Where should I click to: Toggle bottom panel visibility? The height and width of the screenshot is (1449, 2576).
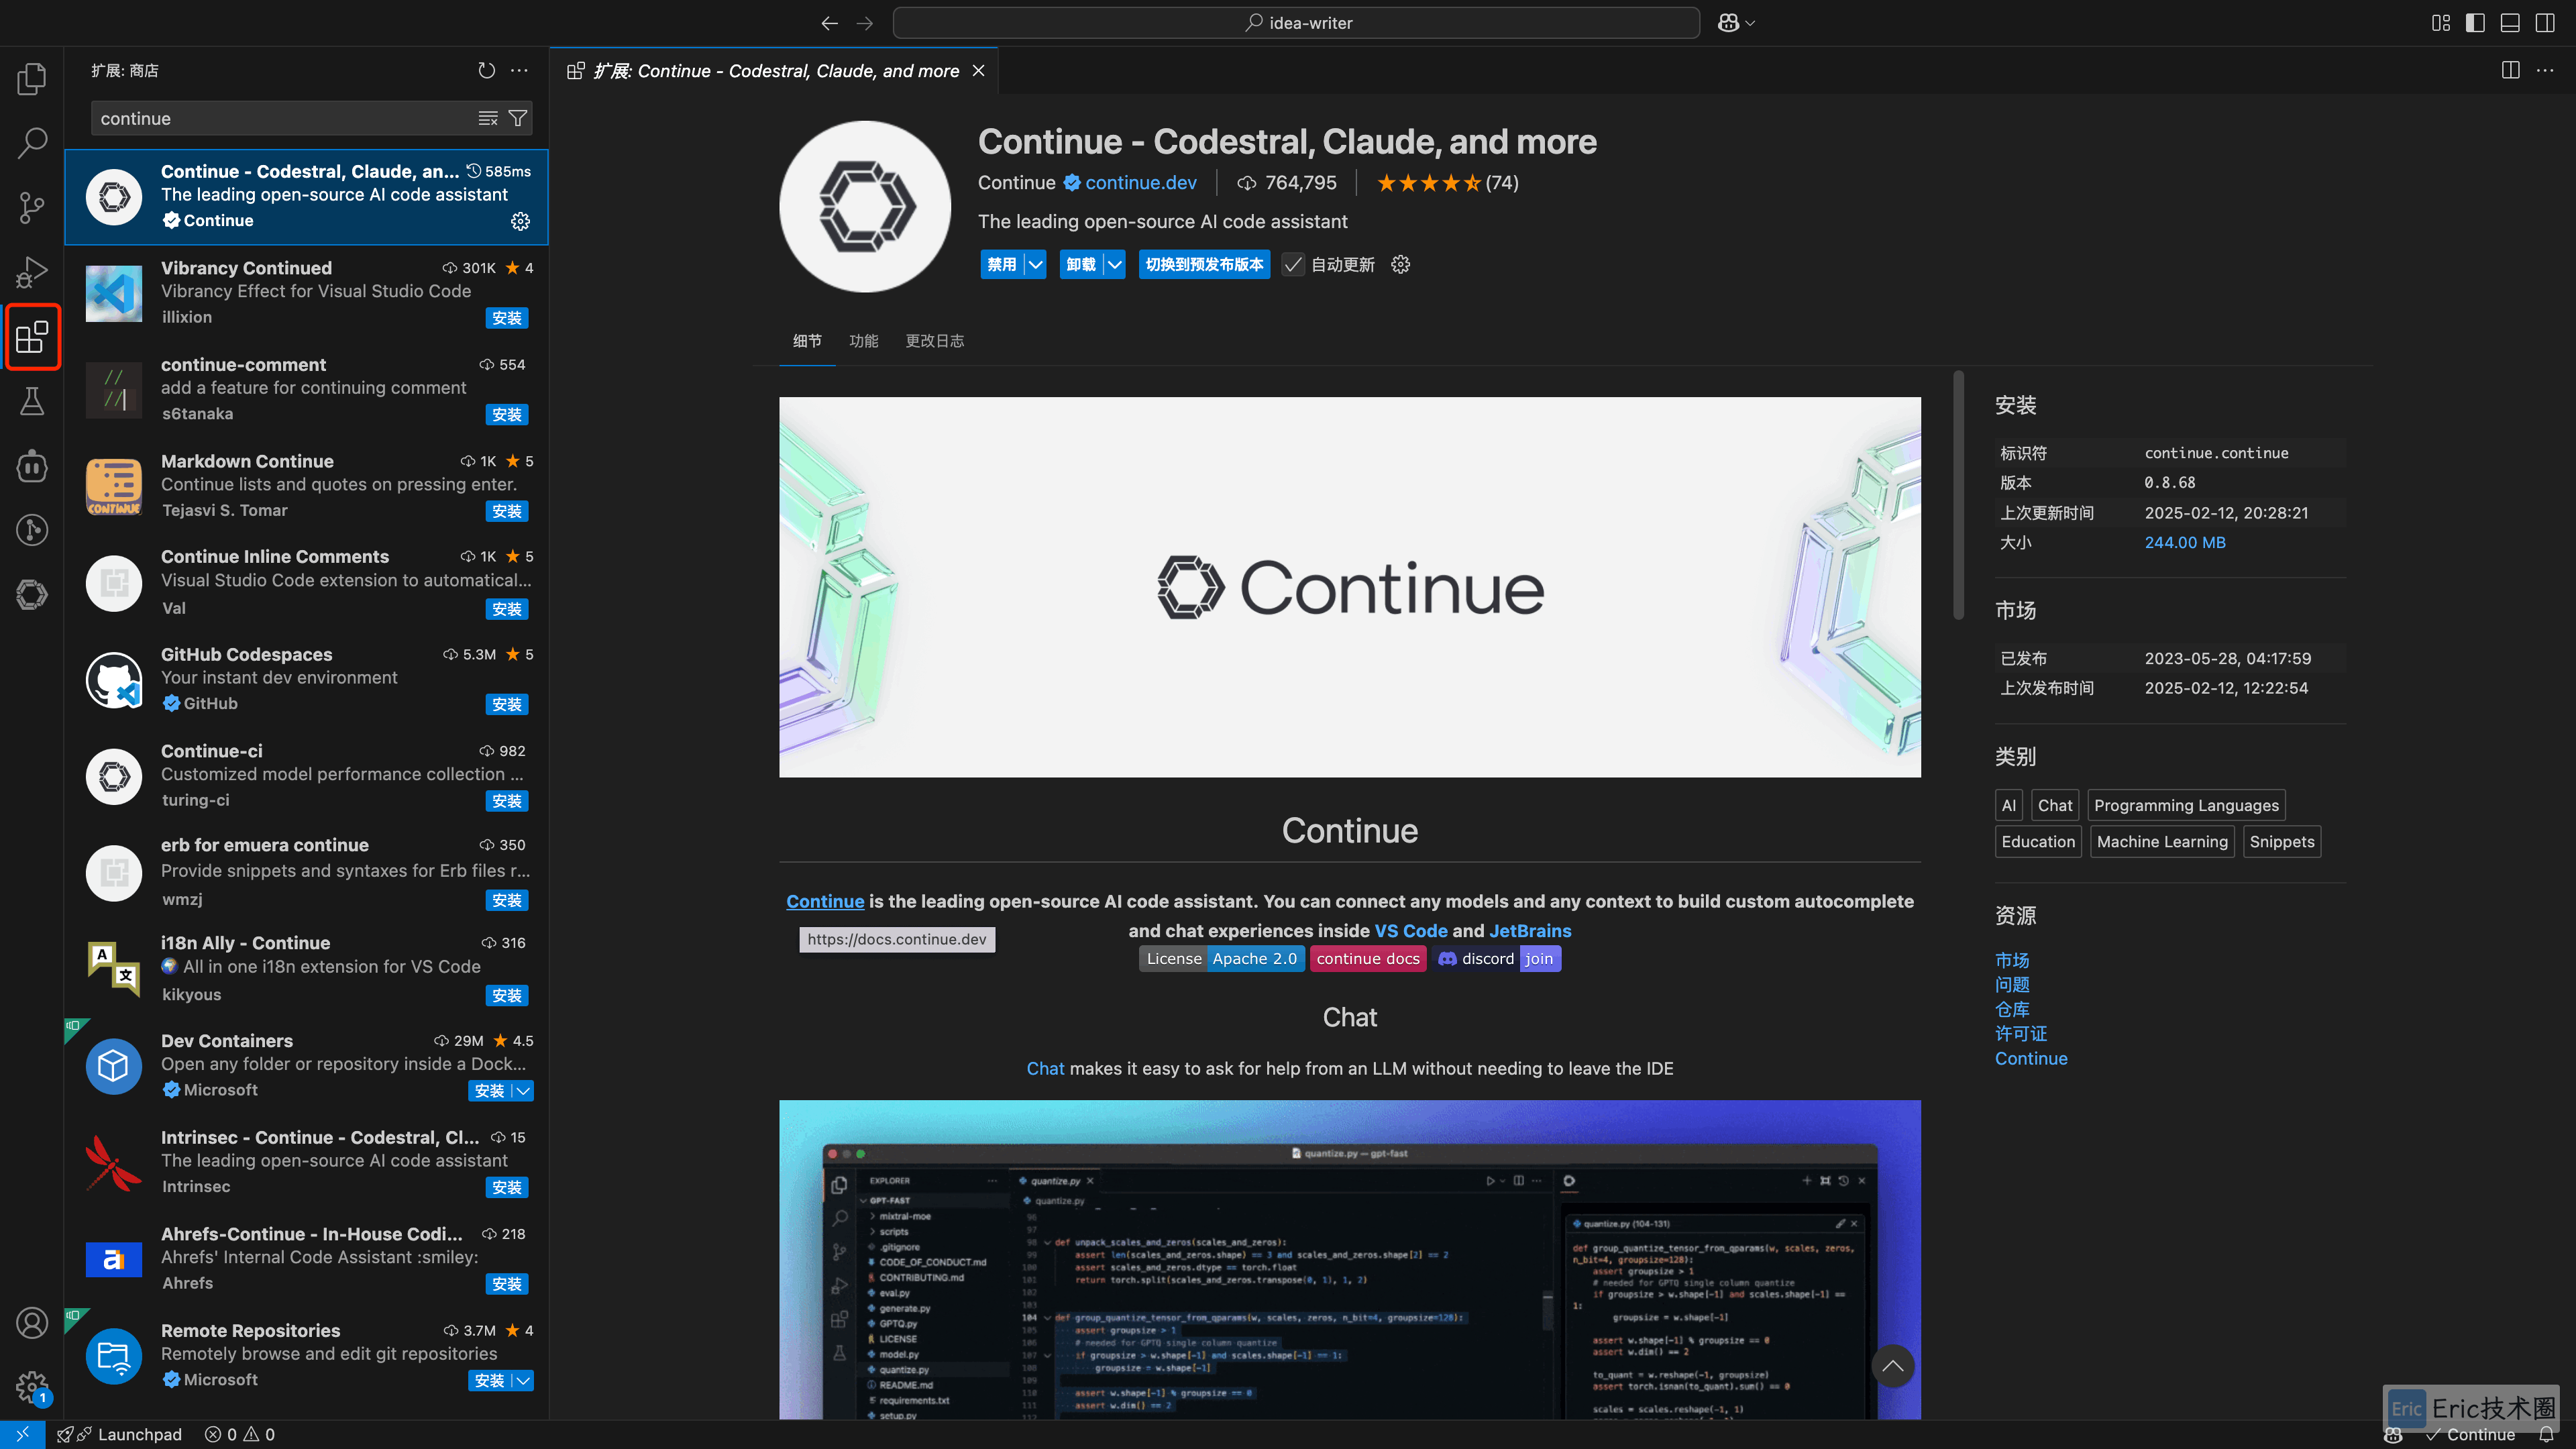coord(2510,23)
